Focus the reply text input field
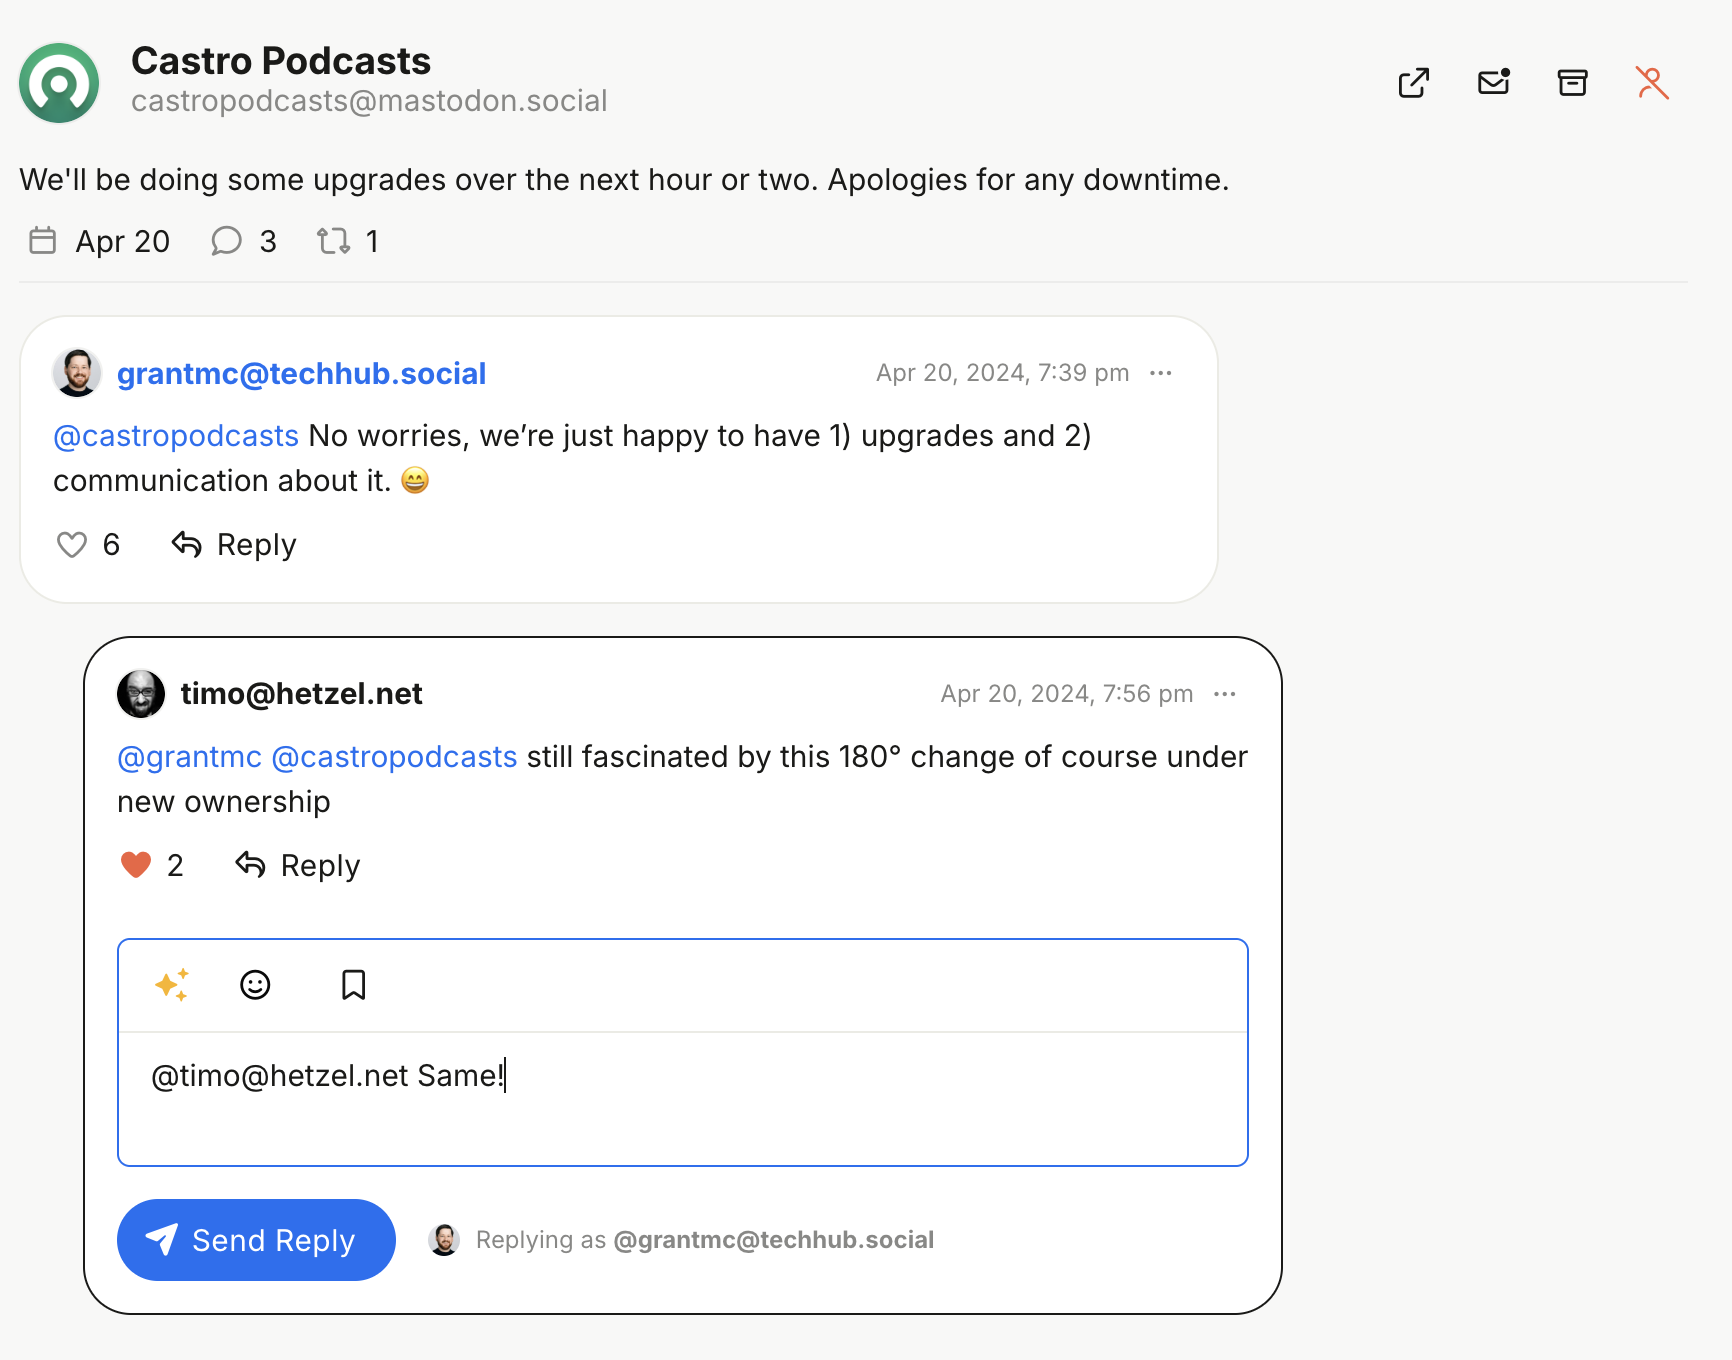The width and height of the screenshot is (1732, 1360). [682, 1098]
